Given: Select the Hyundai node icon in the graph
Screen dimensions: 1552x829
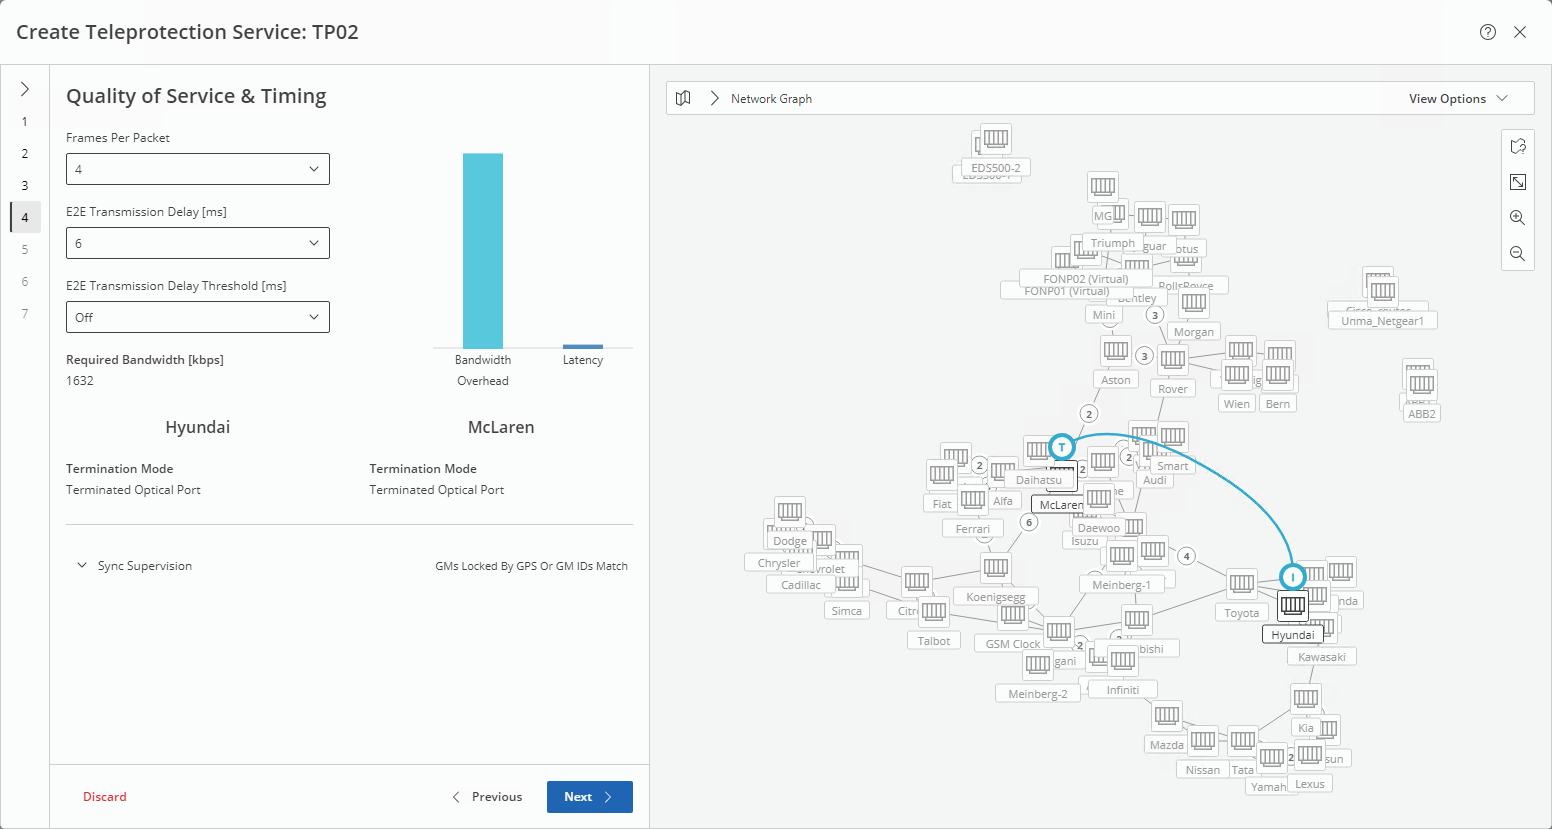Looking at the screenshot, I should pyautogui.click(x=1293, y=605).
